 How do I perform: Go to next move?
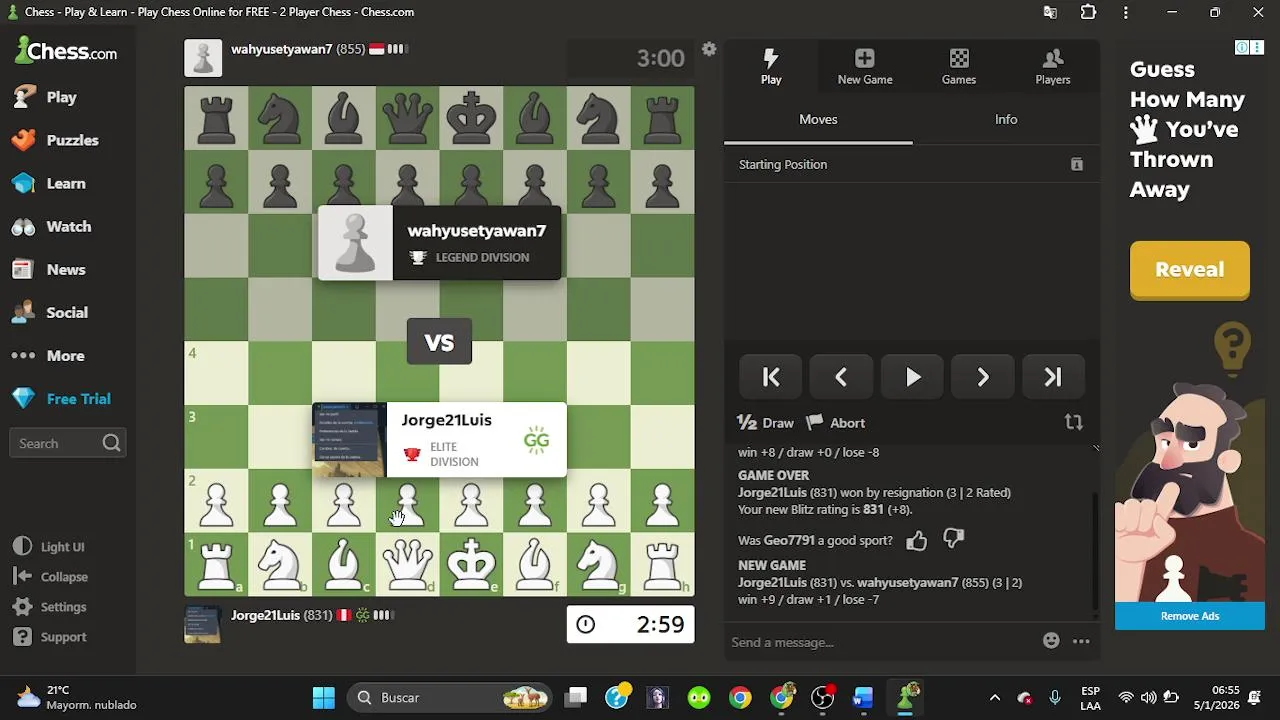coord(983,377)
